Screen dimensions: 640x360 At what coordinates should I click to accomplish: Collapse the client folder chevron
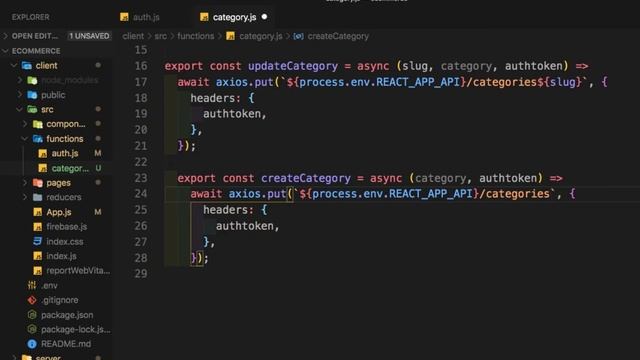14,65
